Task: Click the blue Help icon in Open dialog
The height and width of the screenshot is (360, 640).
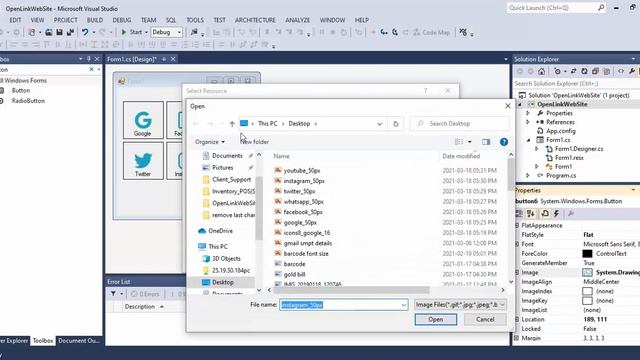Action: (504, 142)
